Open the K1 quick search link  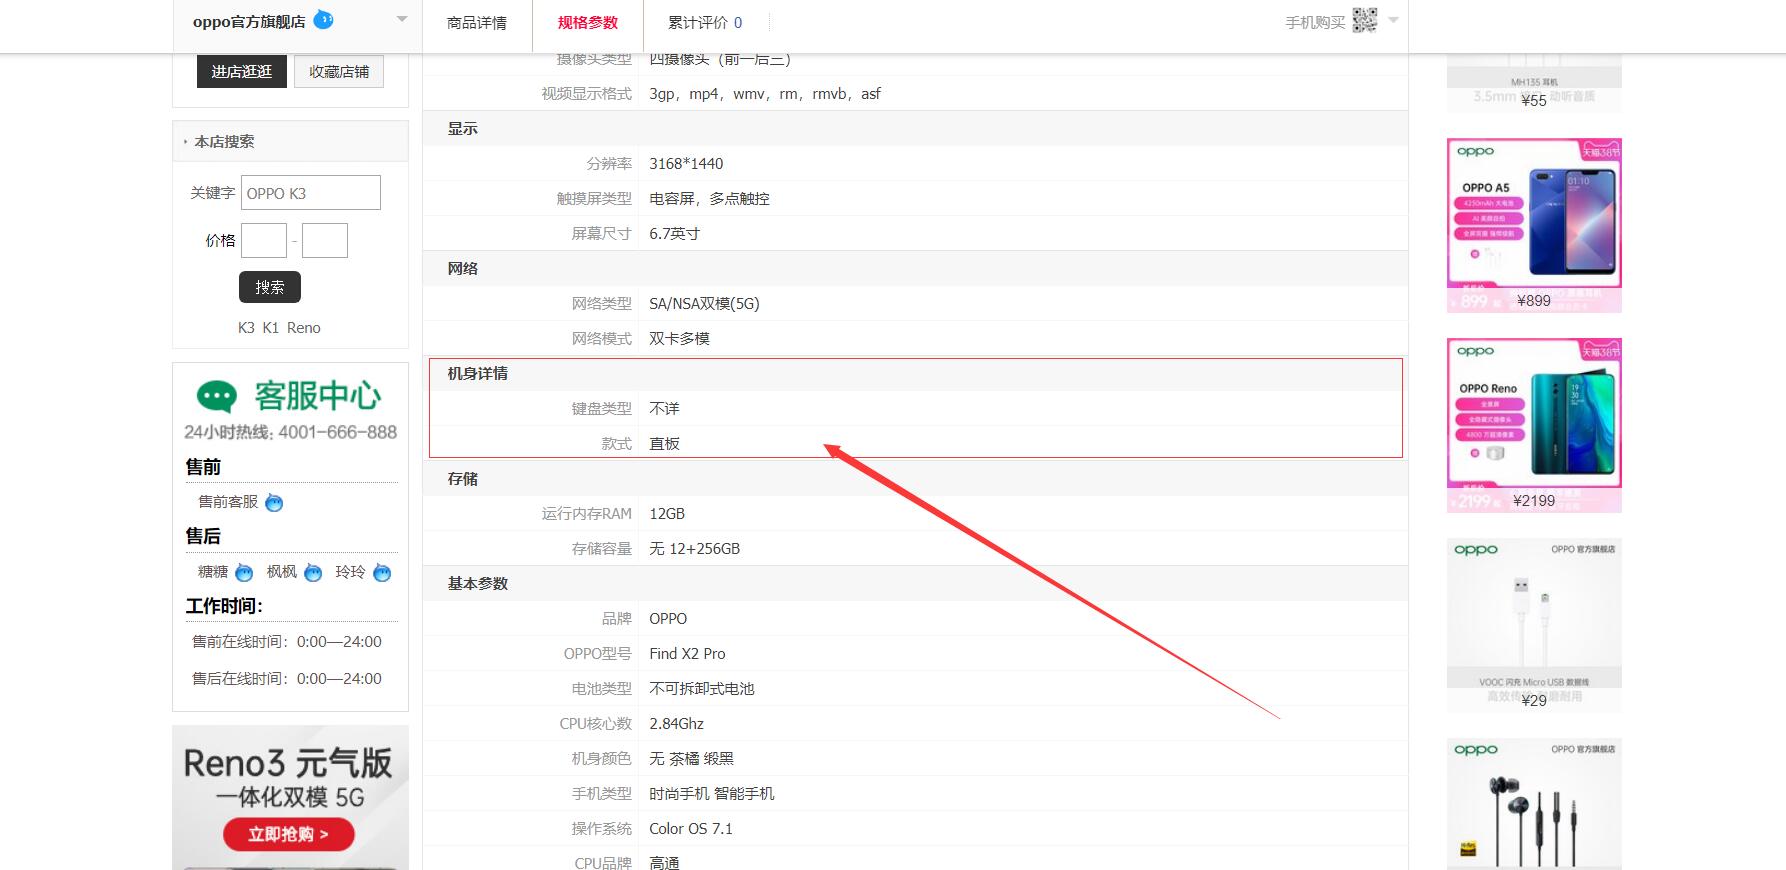[270, 328]
